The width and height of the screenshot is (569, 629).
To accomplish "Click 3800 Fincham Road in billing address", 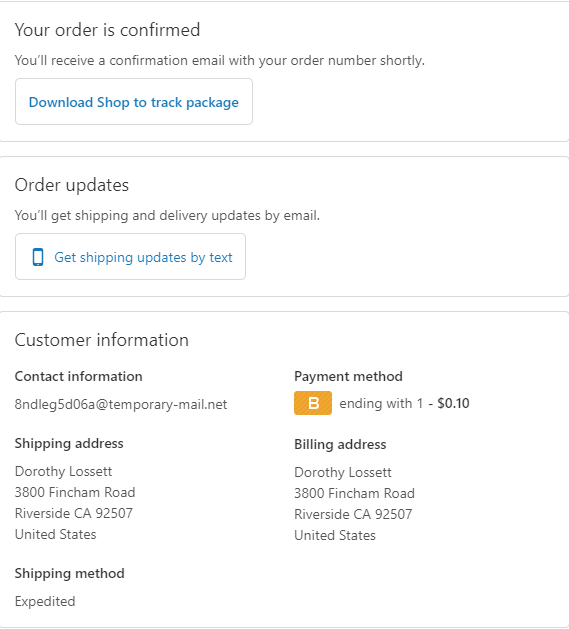I will [x=354, y=493].
